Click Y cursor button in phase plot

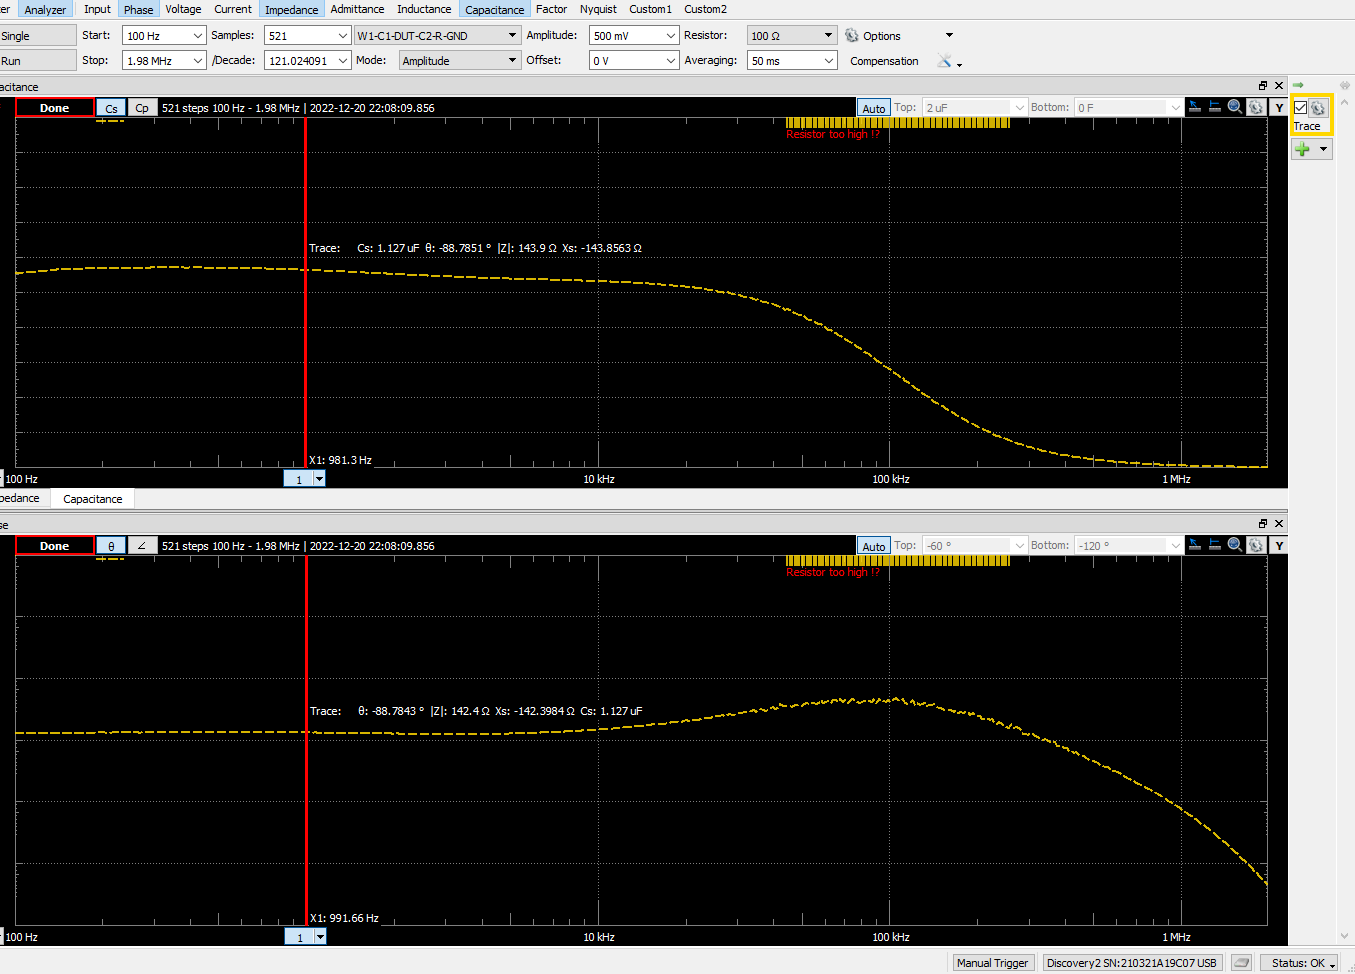coord(1278,545)
